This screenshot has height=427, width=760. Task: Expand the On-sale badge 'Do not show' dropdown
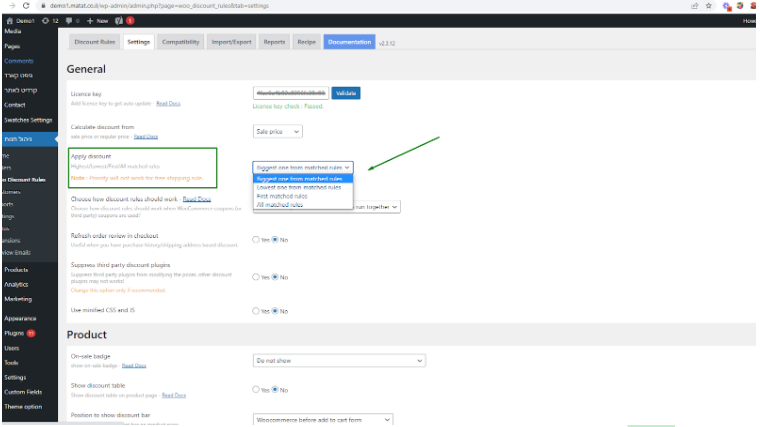pos(339,360)
